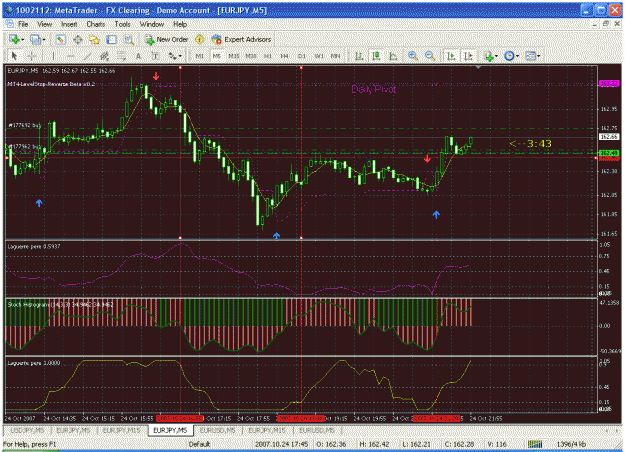Click the chart shift triangle marker at chart top

pyautogui.click(x=478, y=67)
